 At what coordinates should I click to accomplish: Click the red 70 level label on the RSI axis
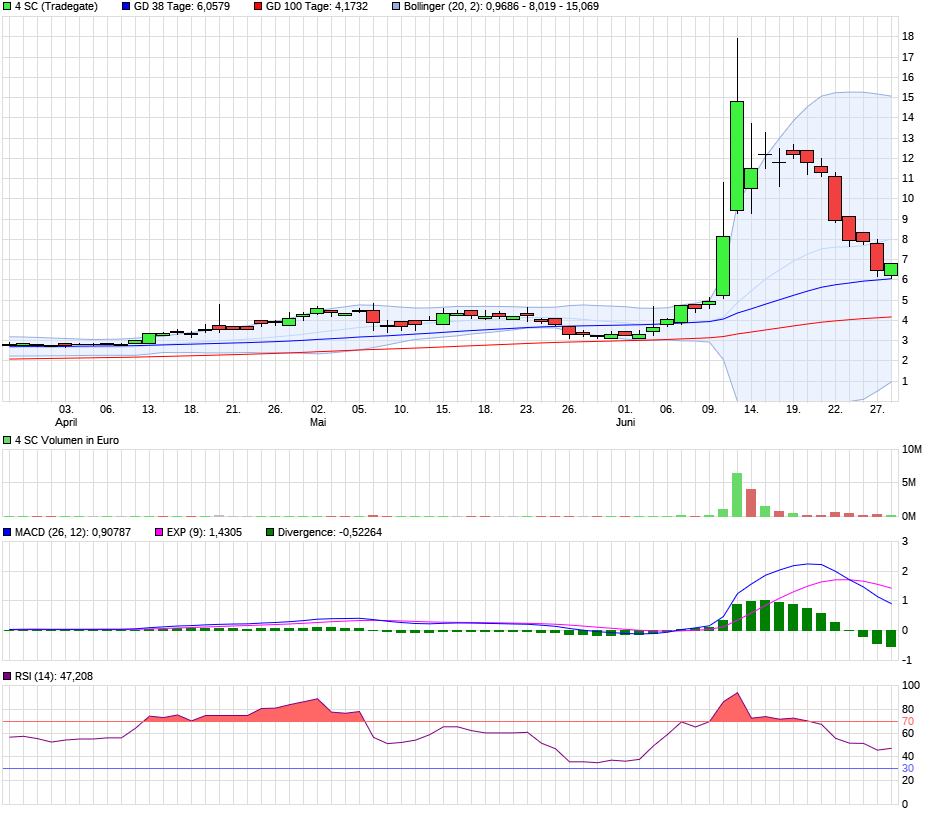click(x=908, y=721)
